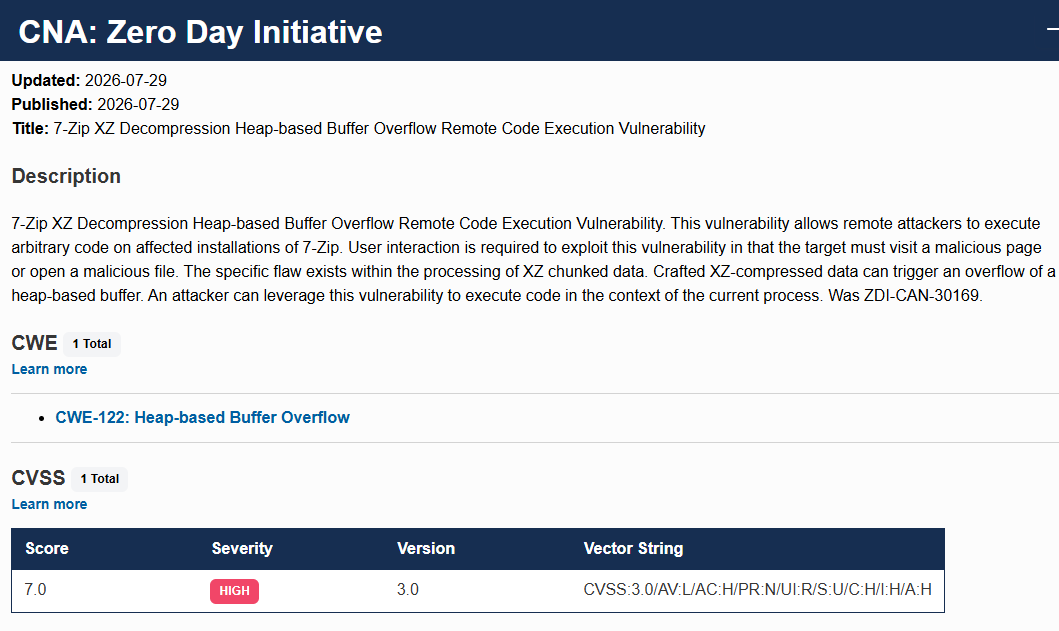Select the Severity column header
This screenshot has height=631, width=1059.
point(242,549)
